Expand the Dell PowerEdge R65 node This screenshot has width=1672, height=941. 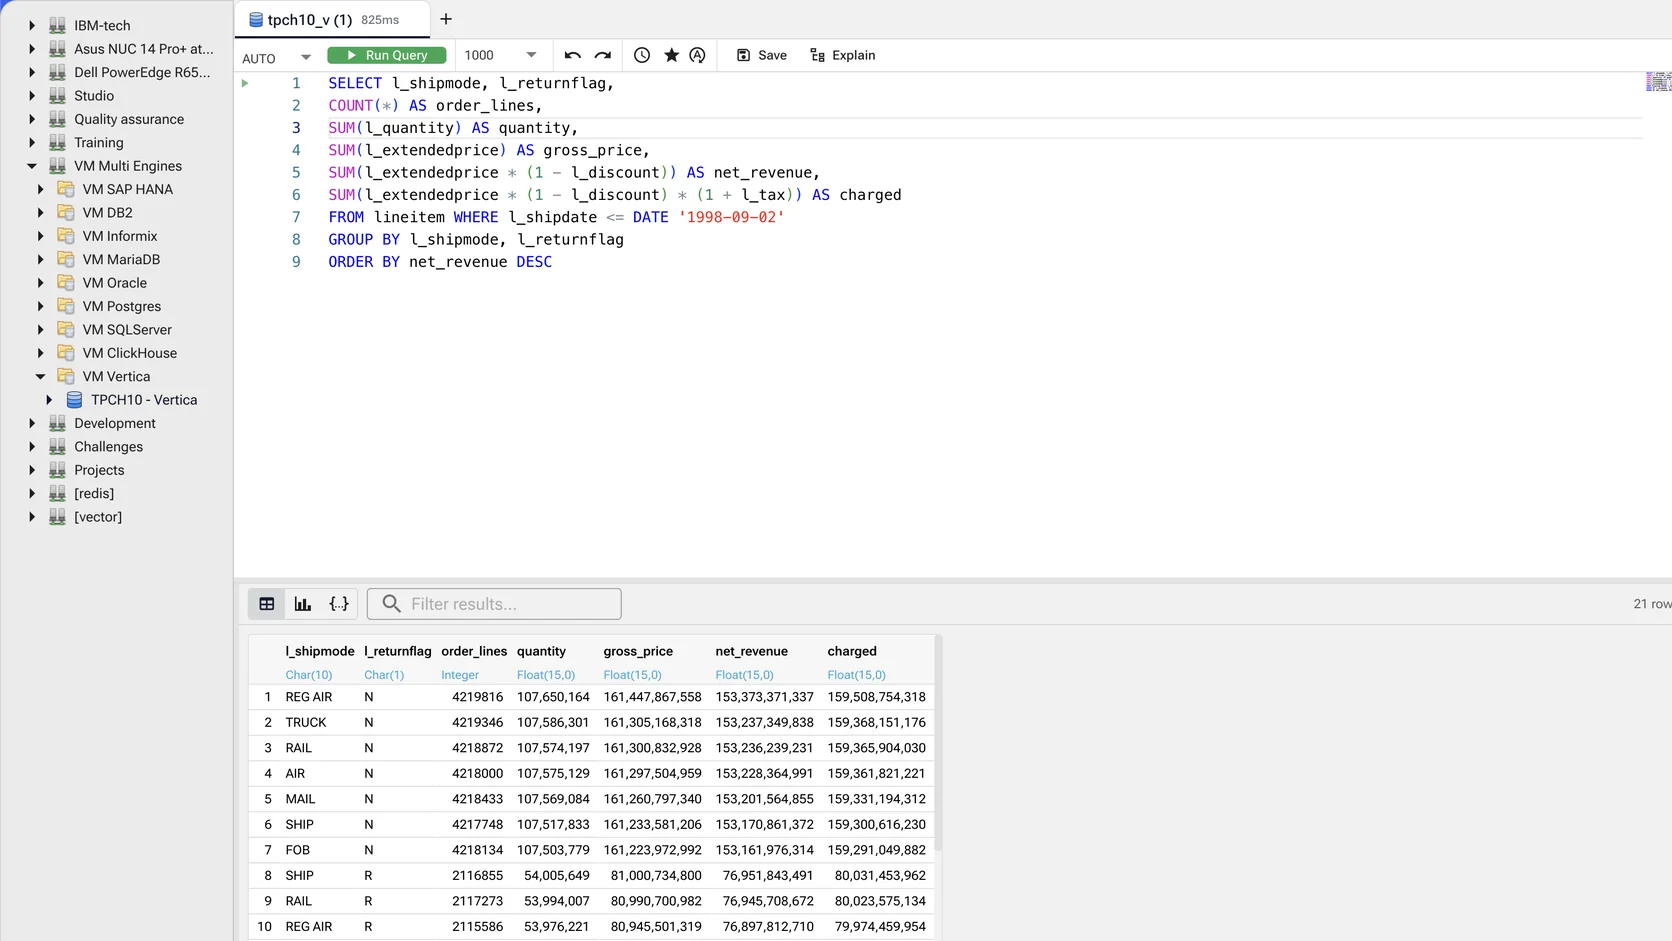pyautogui.click(x=32, y=72)
